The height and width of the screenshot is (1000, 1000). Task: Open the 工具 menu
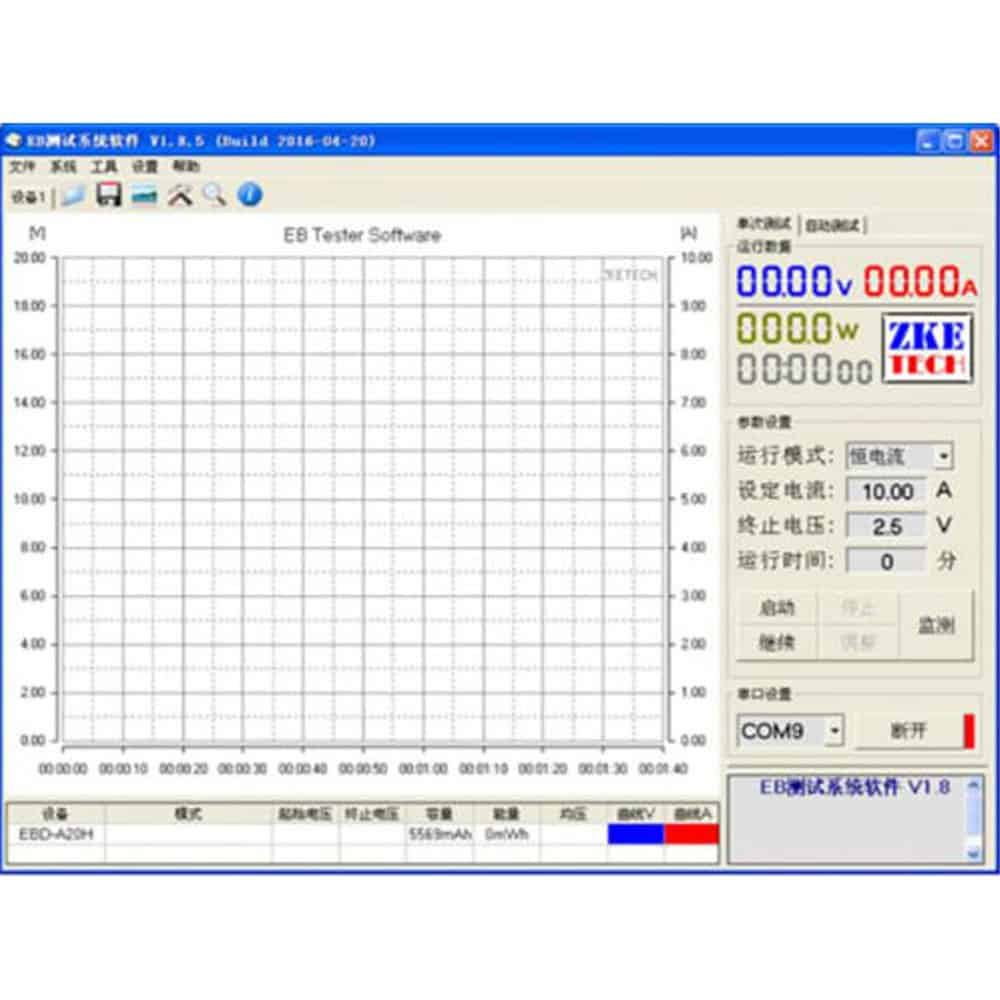click(104, 166)
